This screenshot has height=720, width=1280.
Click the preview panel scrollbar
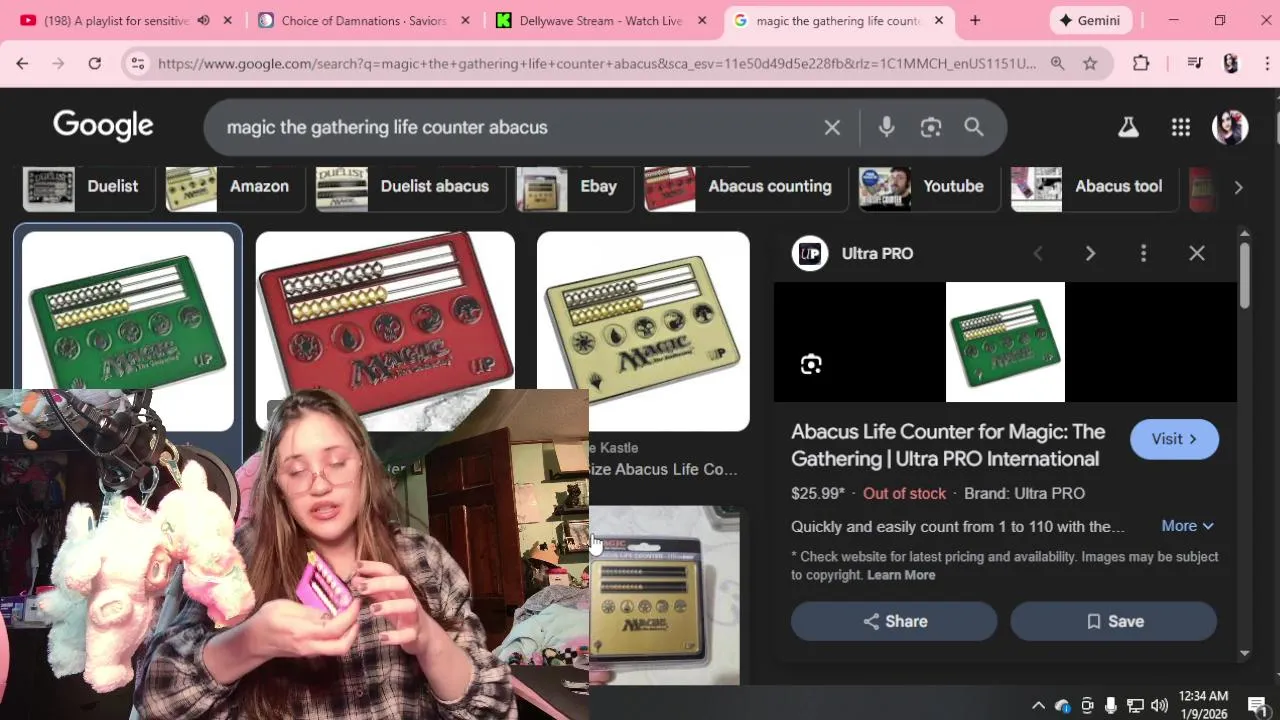[x=1244, y=274]
